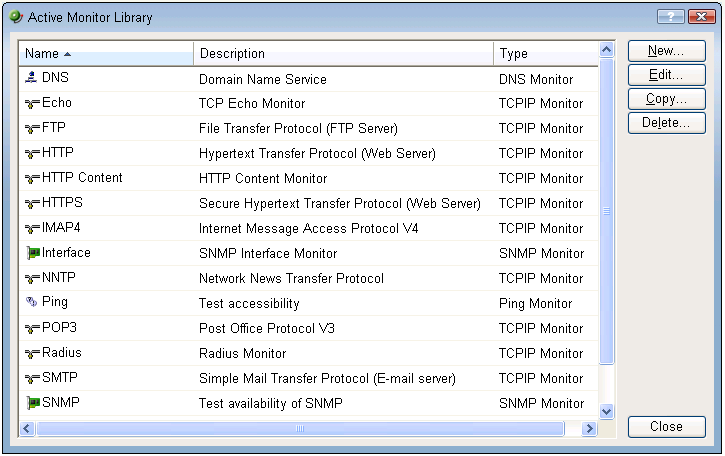The width and height of the screenshot is (725, 456).
Task: Select the DNS monitor name
Action: 55,77
